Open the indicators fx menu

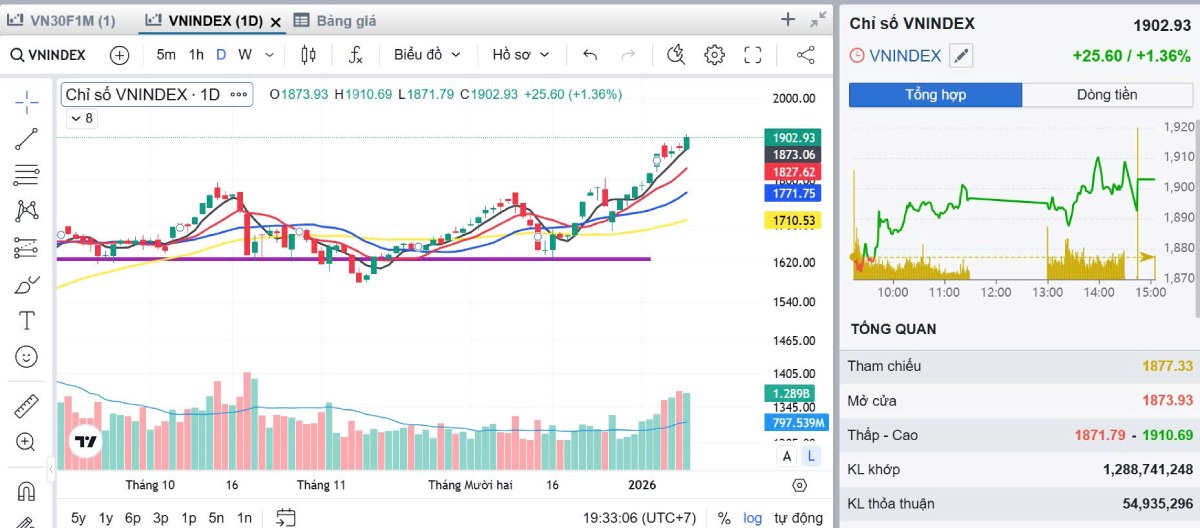355,55
